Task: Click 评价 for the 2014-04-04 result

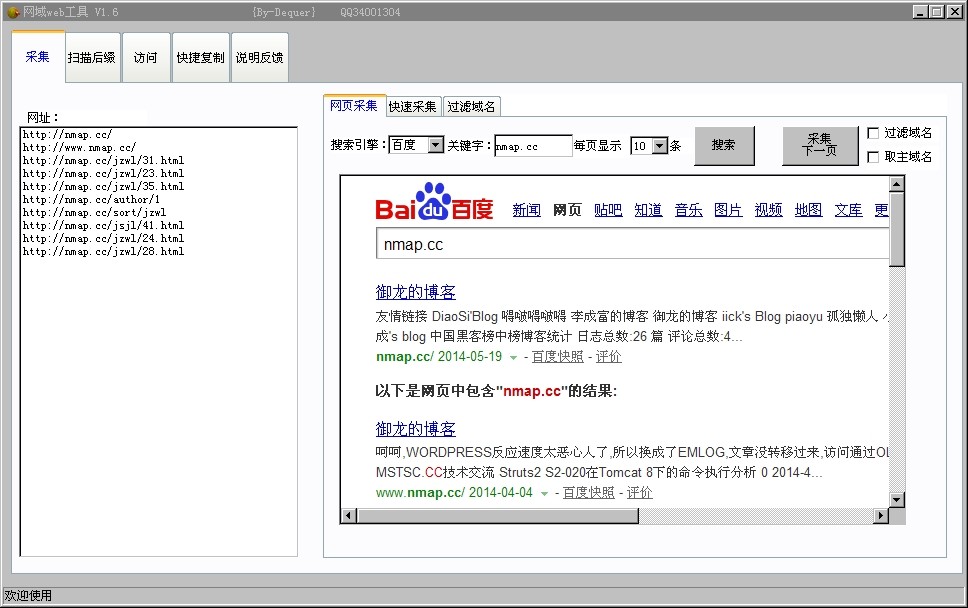Action: [640, 493]
